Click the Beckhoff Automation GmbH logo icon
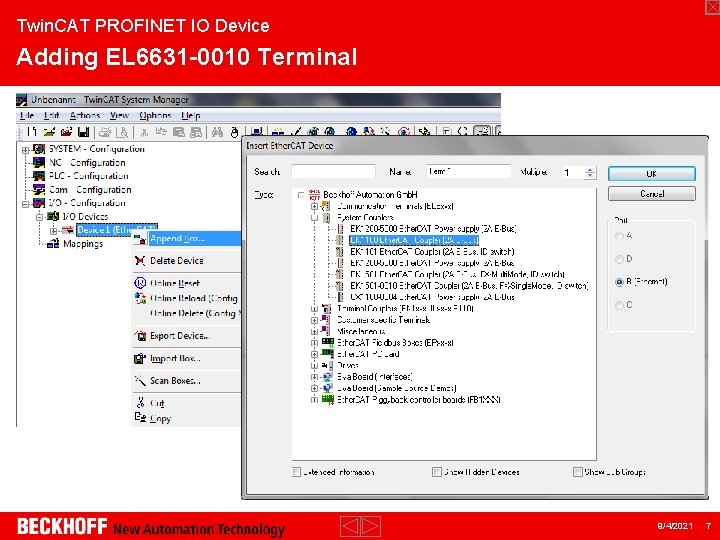Screen dimensions: 720x540 pyautogui.click(x=315, y=194)
